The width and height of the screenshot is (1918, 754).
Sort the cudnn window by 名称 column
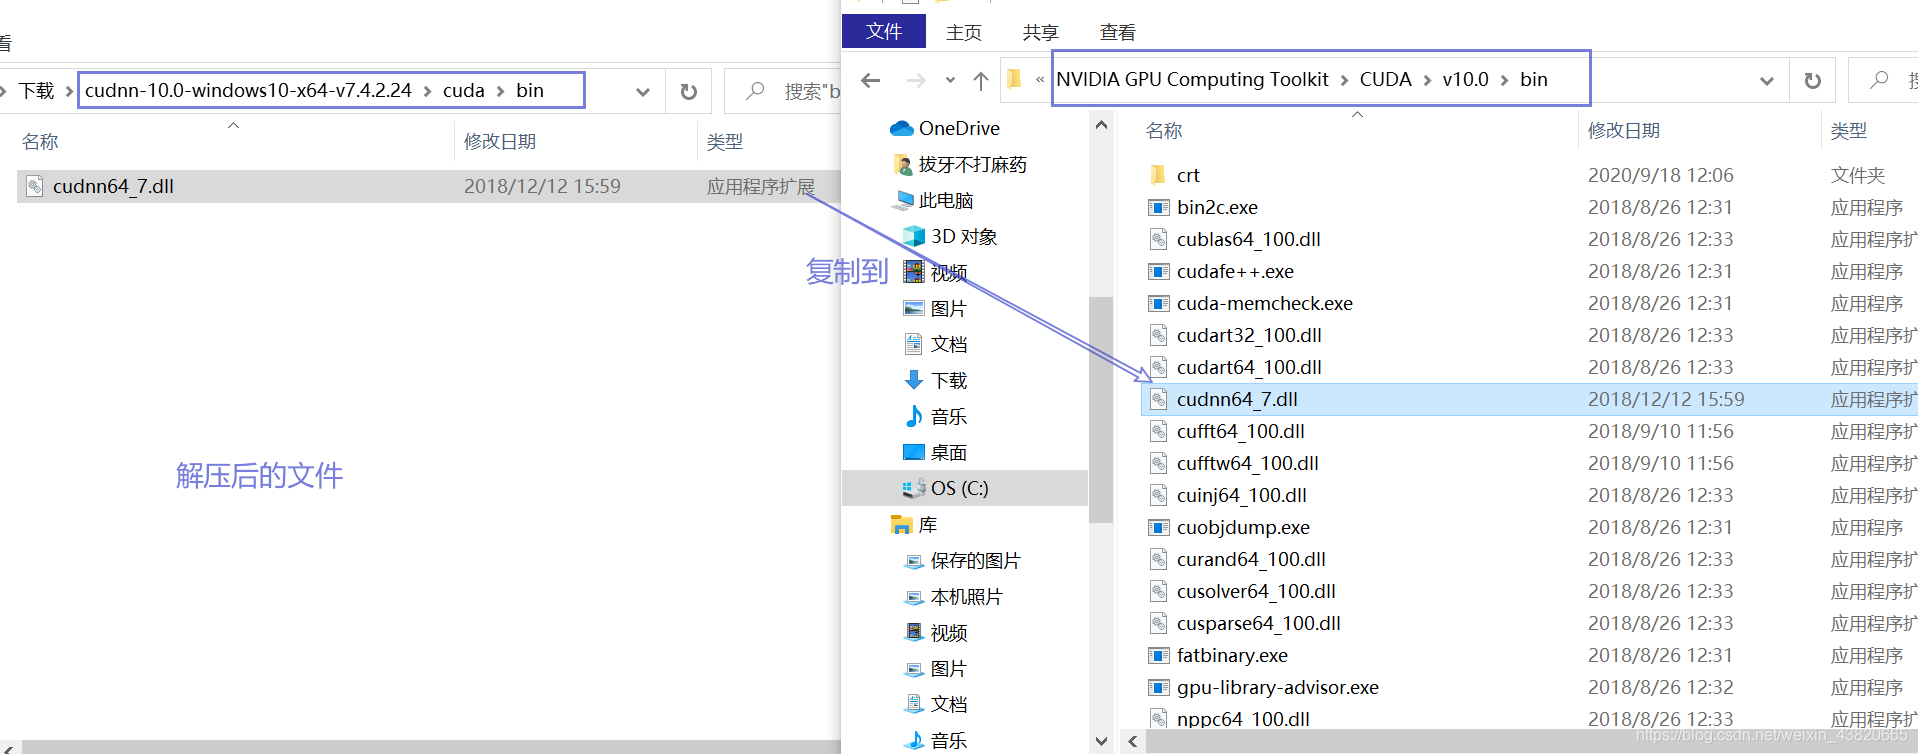[40, 142]
